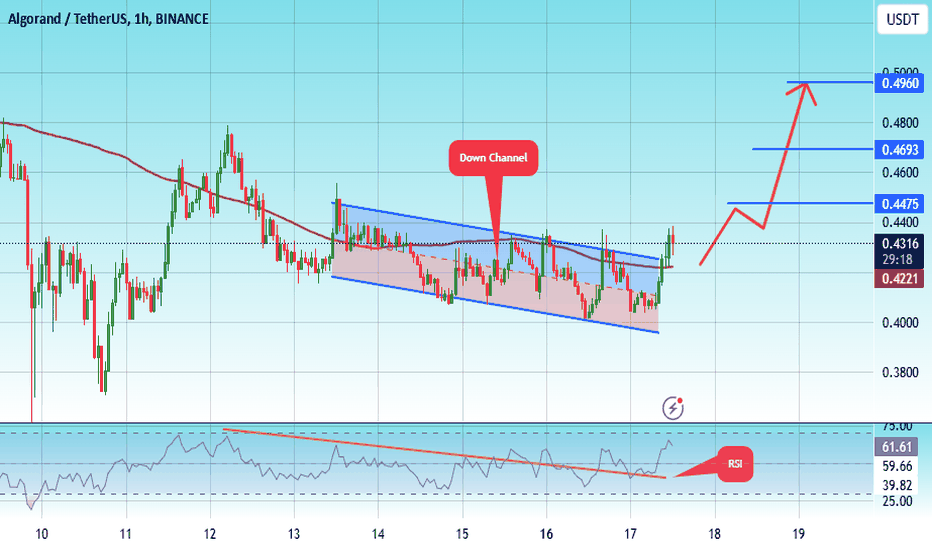Viewport: 932px width, 550px height.
Task: Click date 12 on the time axis
Action: tap(210, 534)
